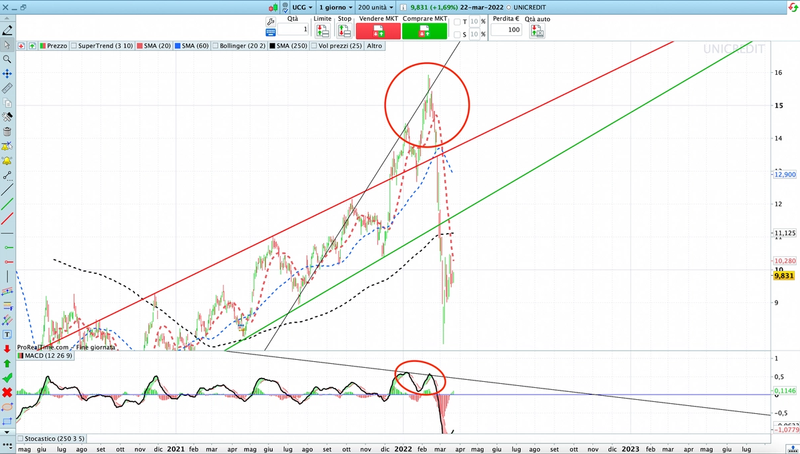Enable the T percentage checkbox
800x454 pixels.
click(x=457, y=22)
